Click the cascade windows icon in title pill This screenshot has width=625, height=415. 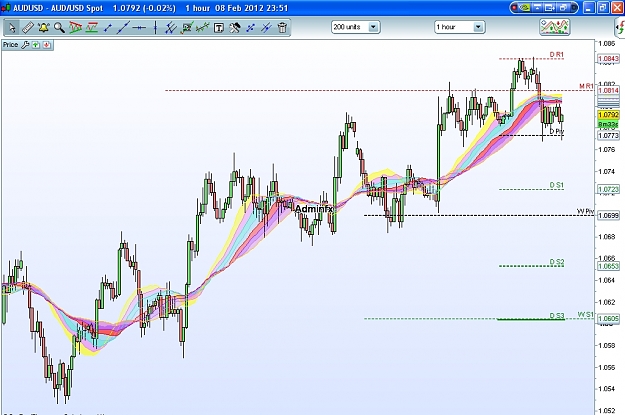click(x=564, y=8)
